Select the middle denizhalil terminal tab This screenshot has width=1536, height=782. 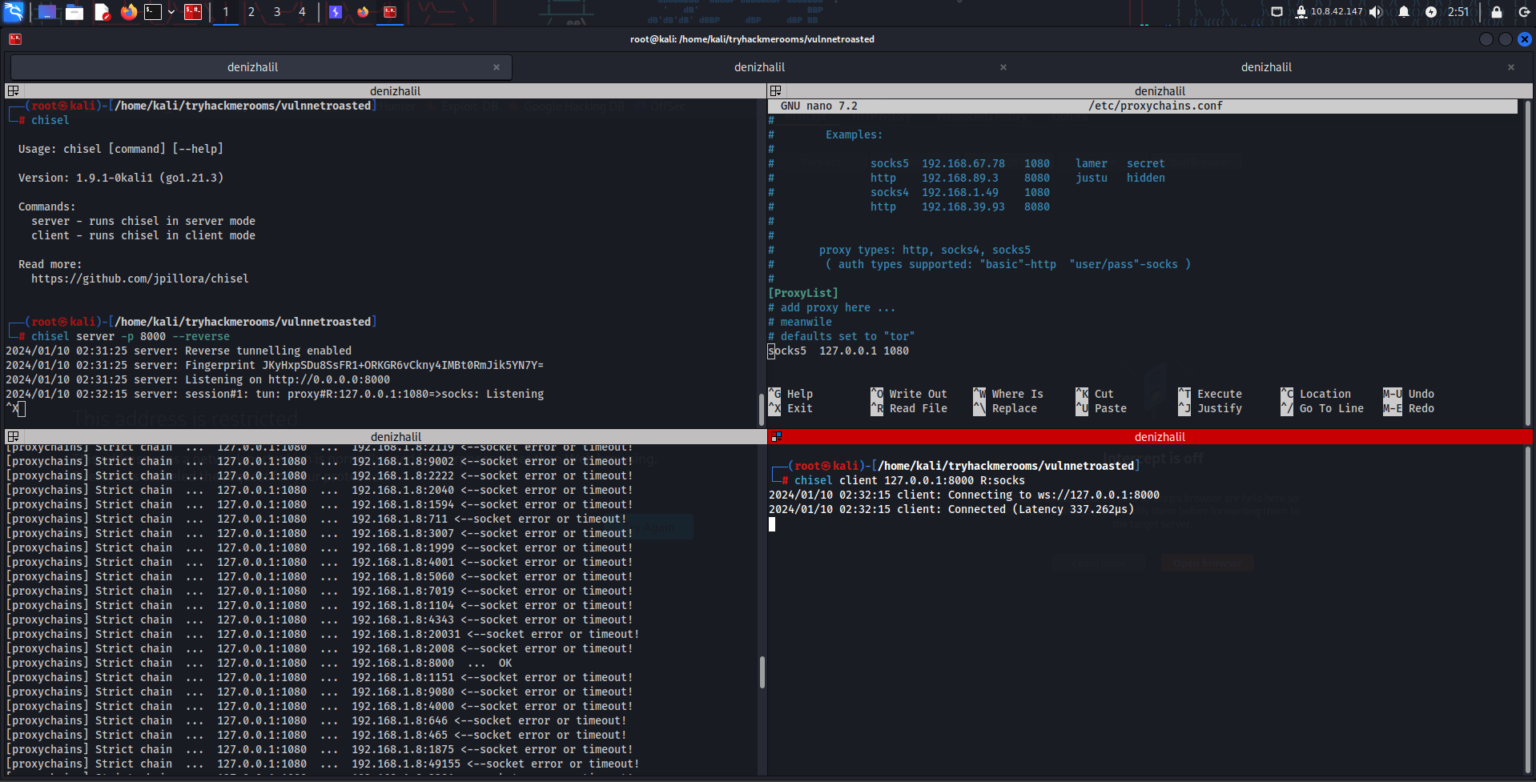[759, 66]
